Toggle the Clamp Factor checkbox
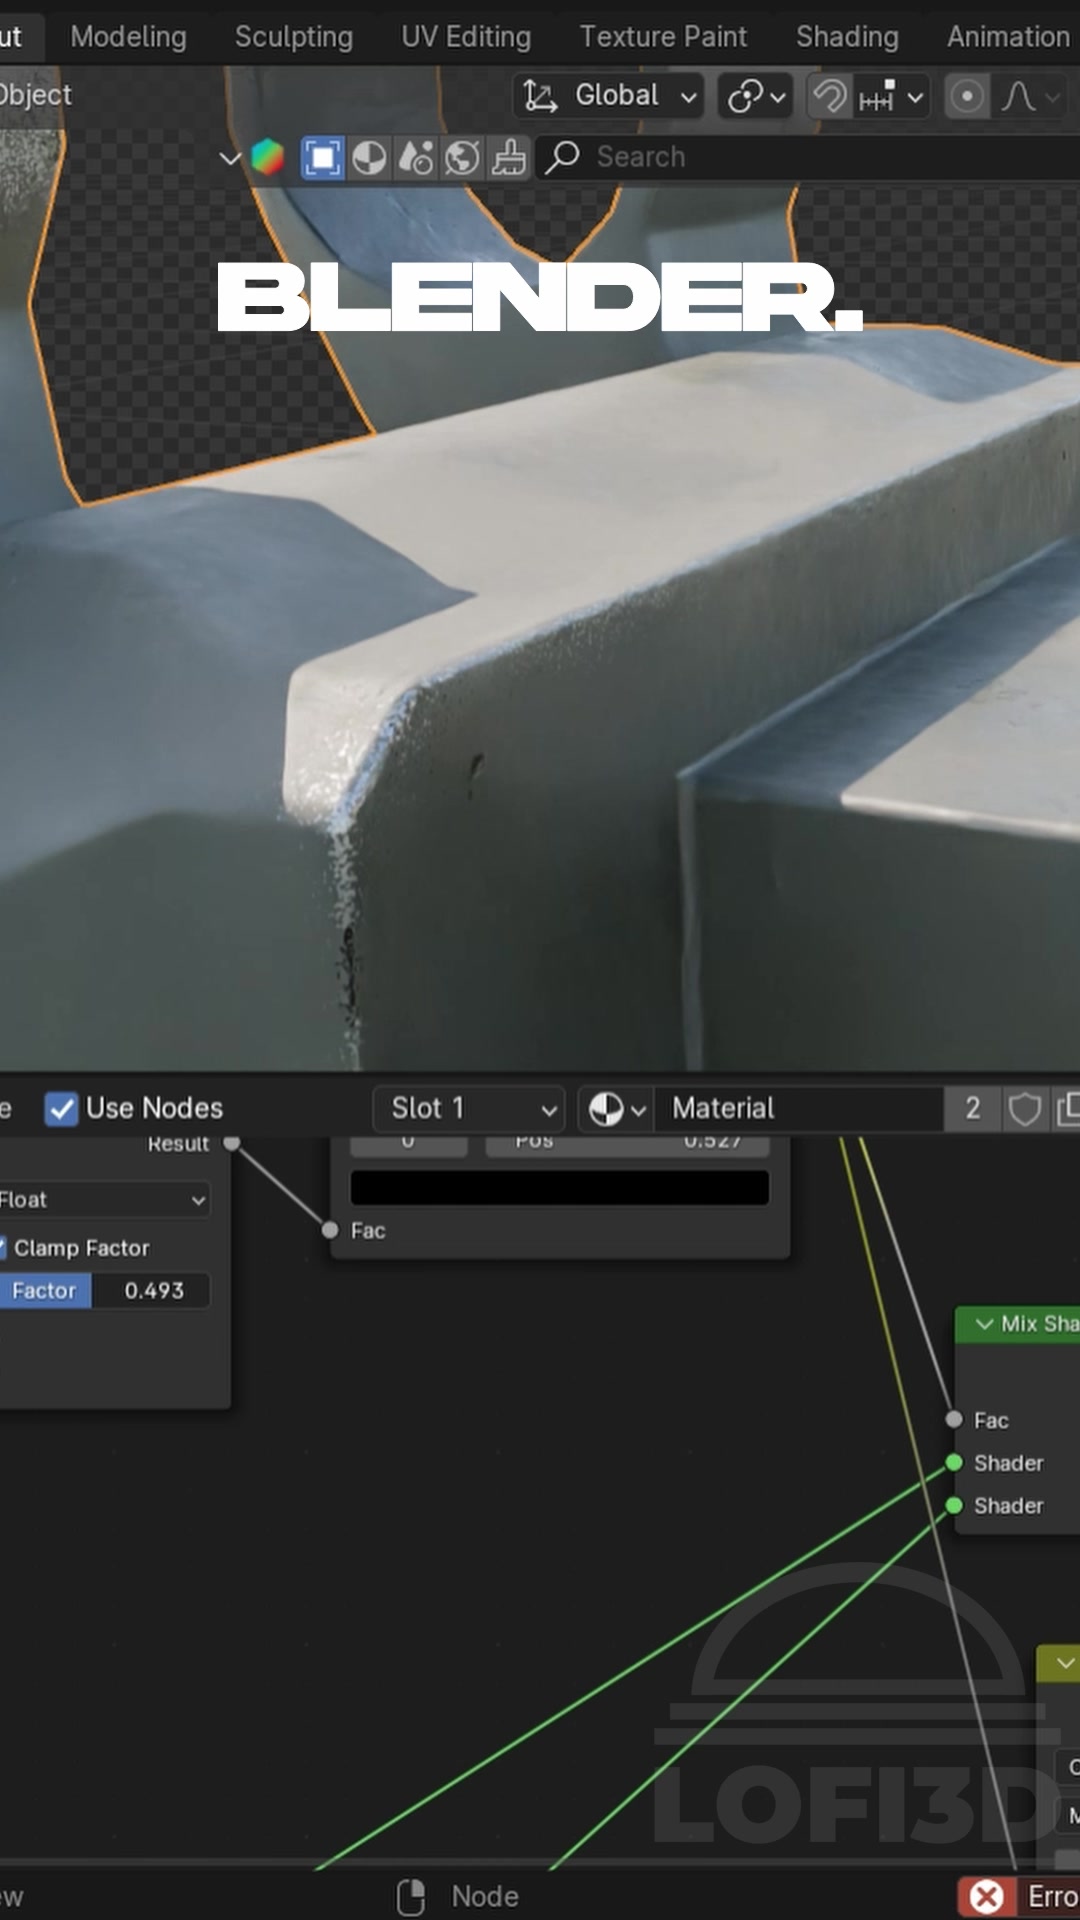This screenshot has height=1920, width=1080. click(x=3, y=1248)
